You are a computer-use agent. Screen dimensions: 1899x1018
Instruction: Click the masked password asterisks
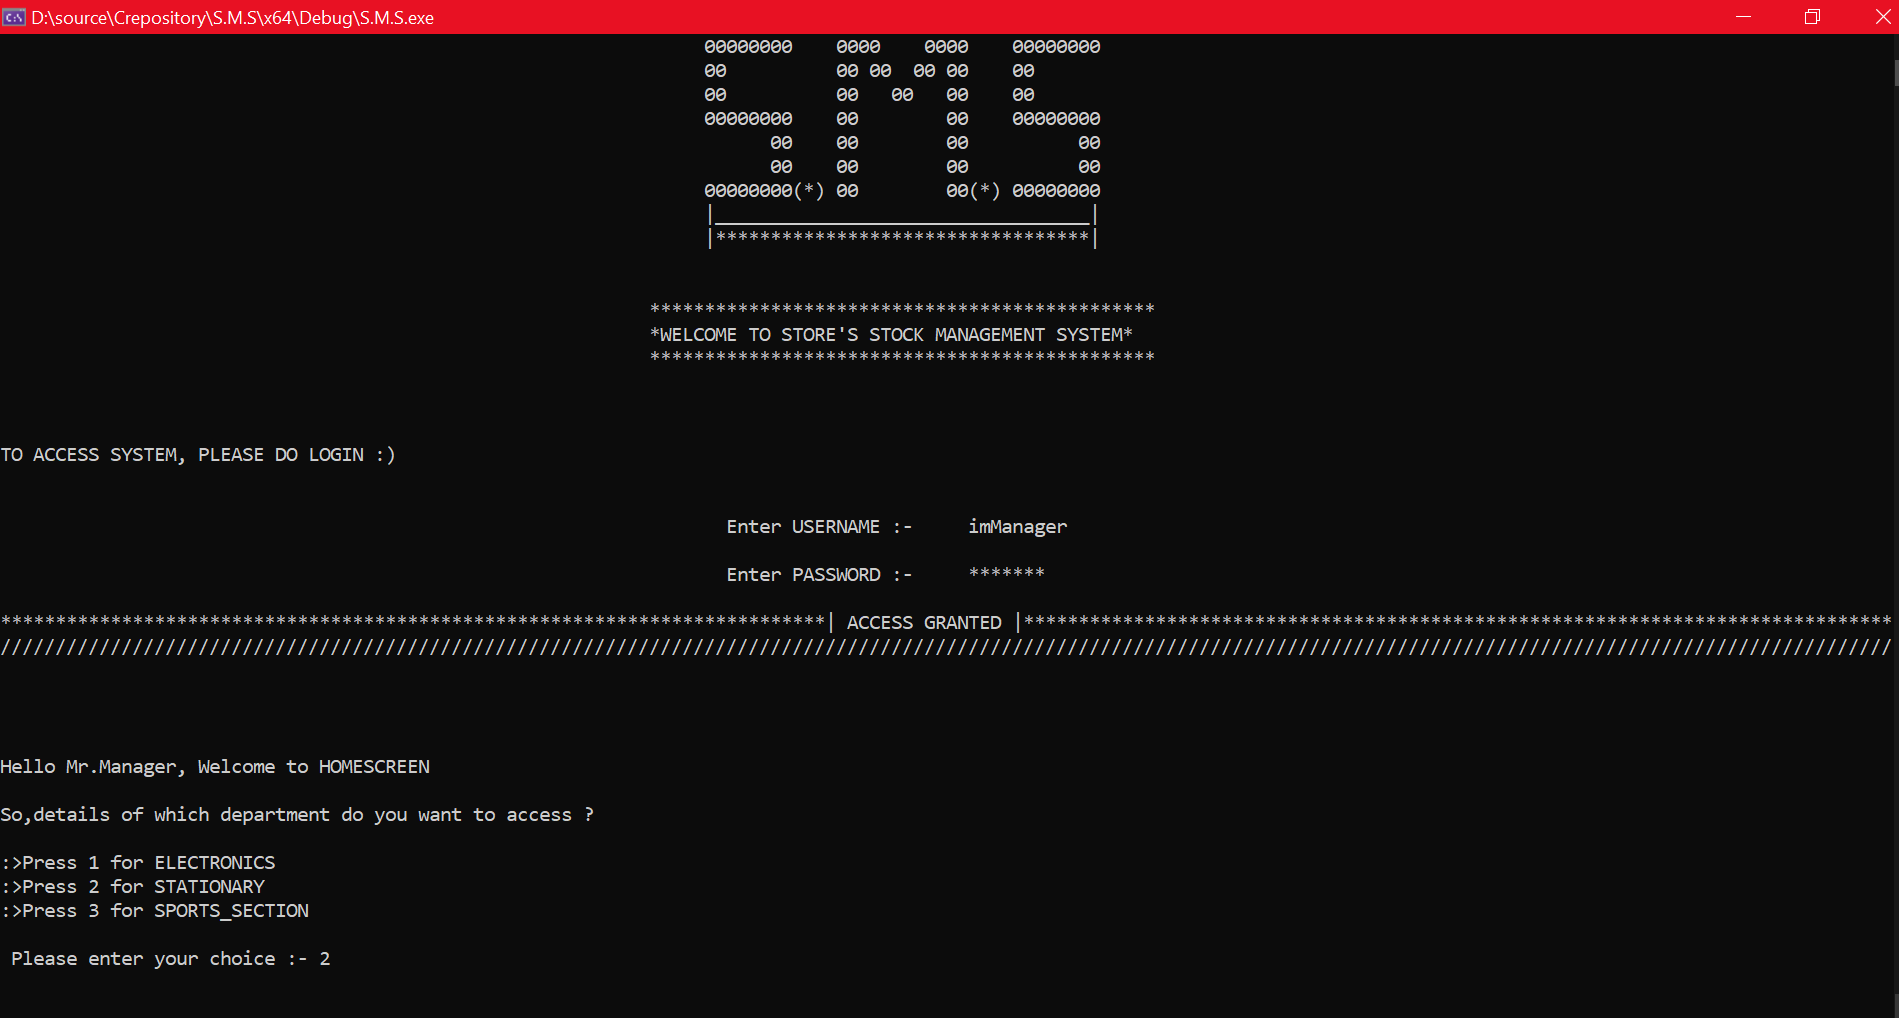[1005, 573]
